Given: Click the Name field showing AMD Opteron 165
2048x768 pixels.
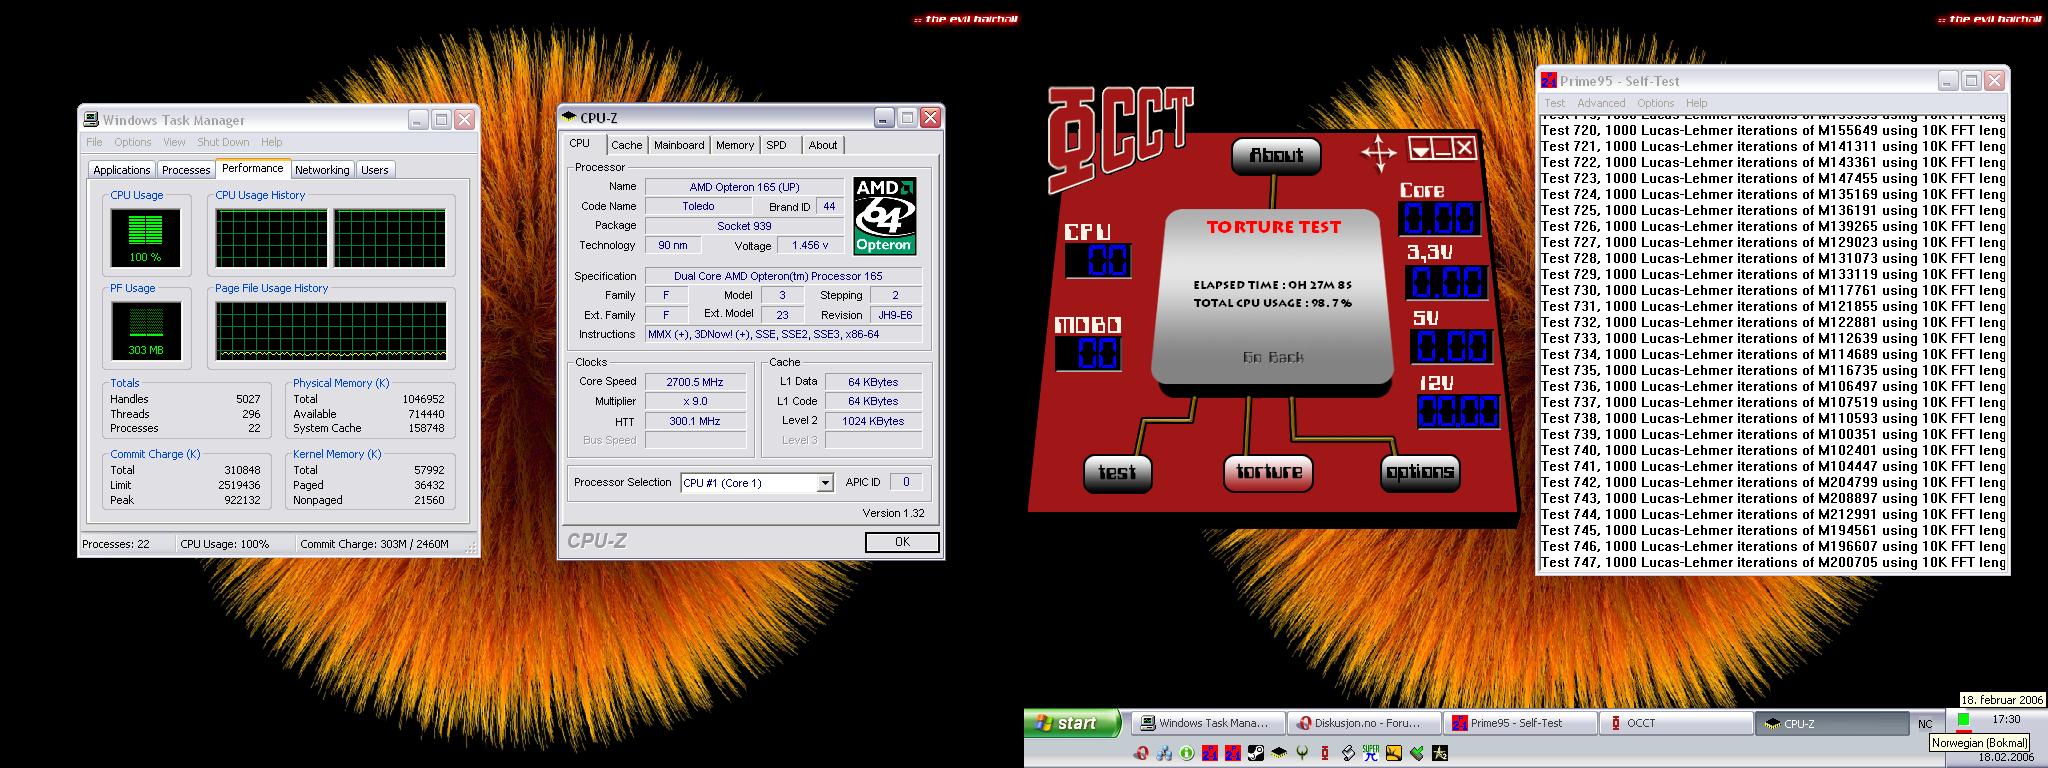Looking at the screenshot, I should click(744, 187).
